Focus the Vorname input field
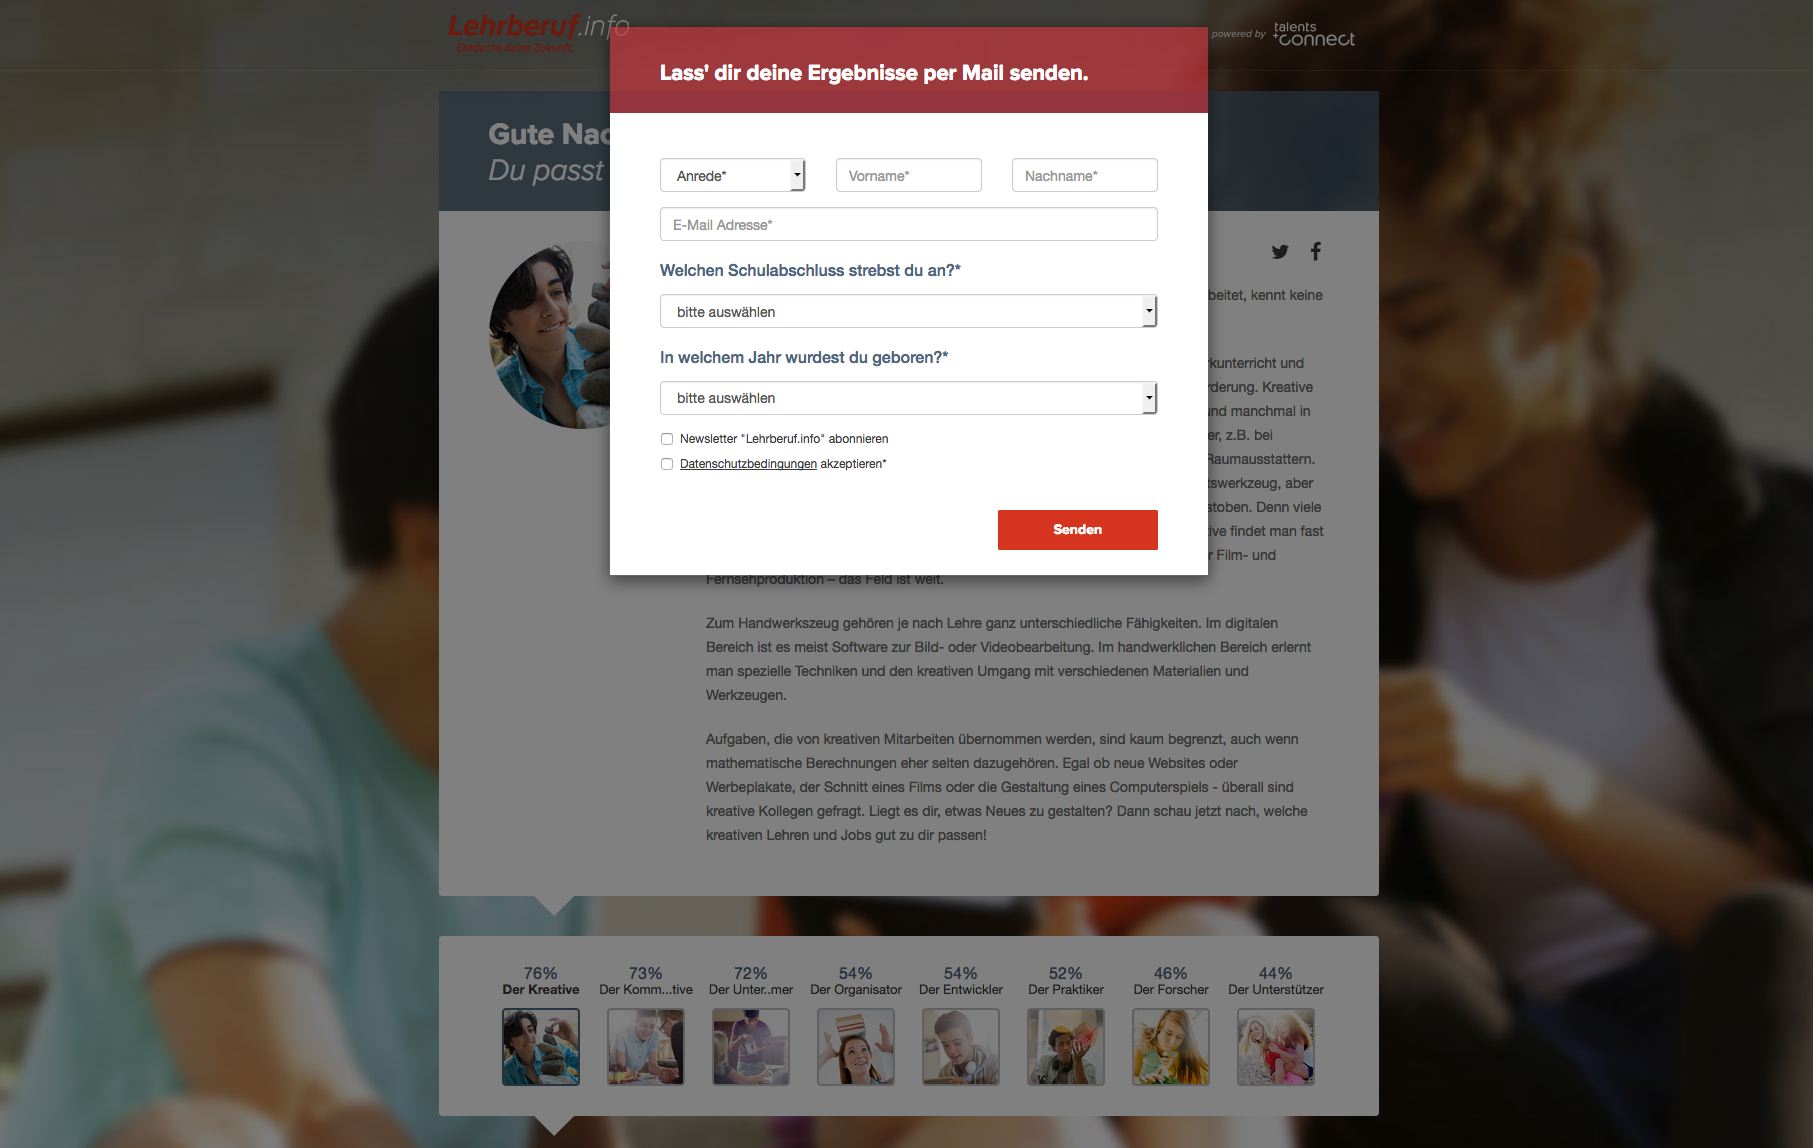The width and height of the screenshot is (1813, 1148). tap(909, 175)
